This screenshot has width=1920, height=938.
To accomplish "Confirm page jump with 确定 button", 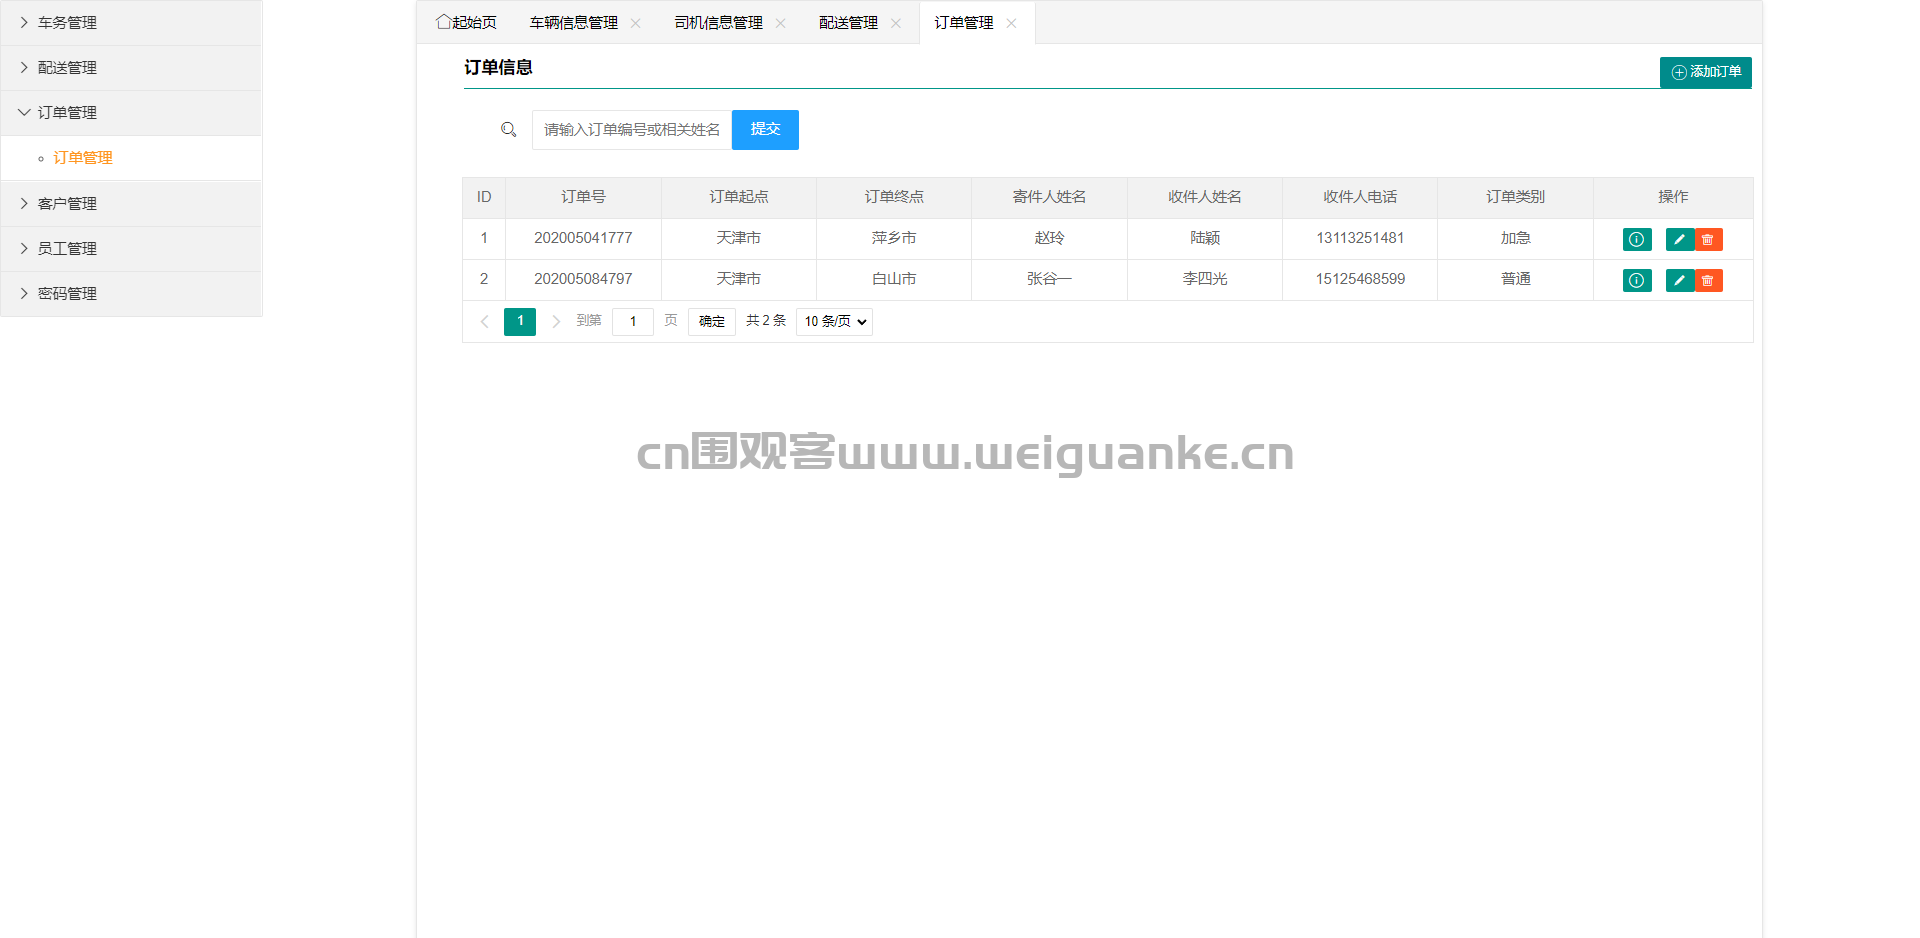I will (x=712, y=321).
